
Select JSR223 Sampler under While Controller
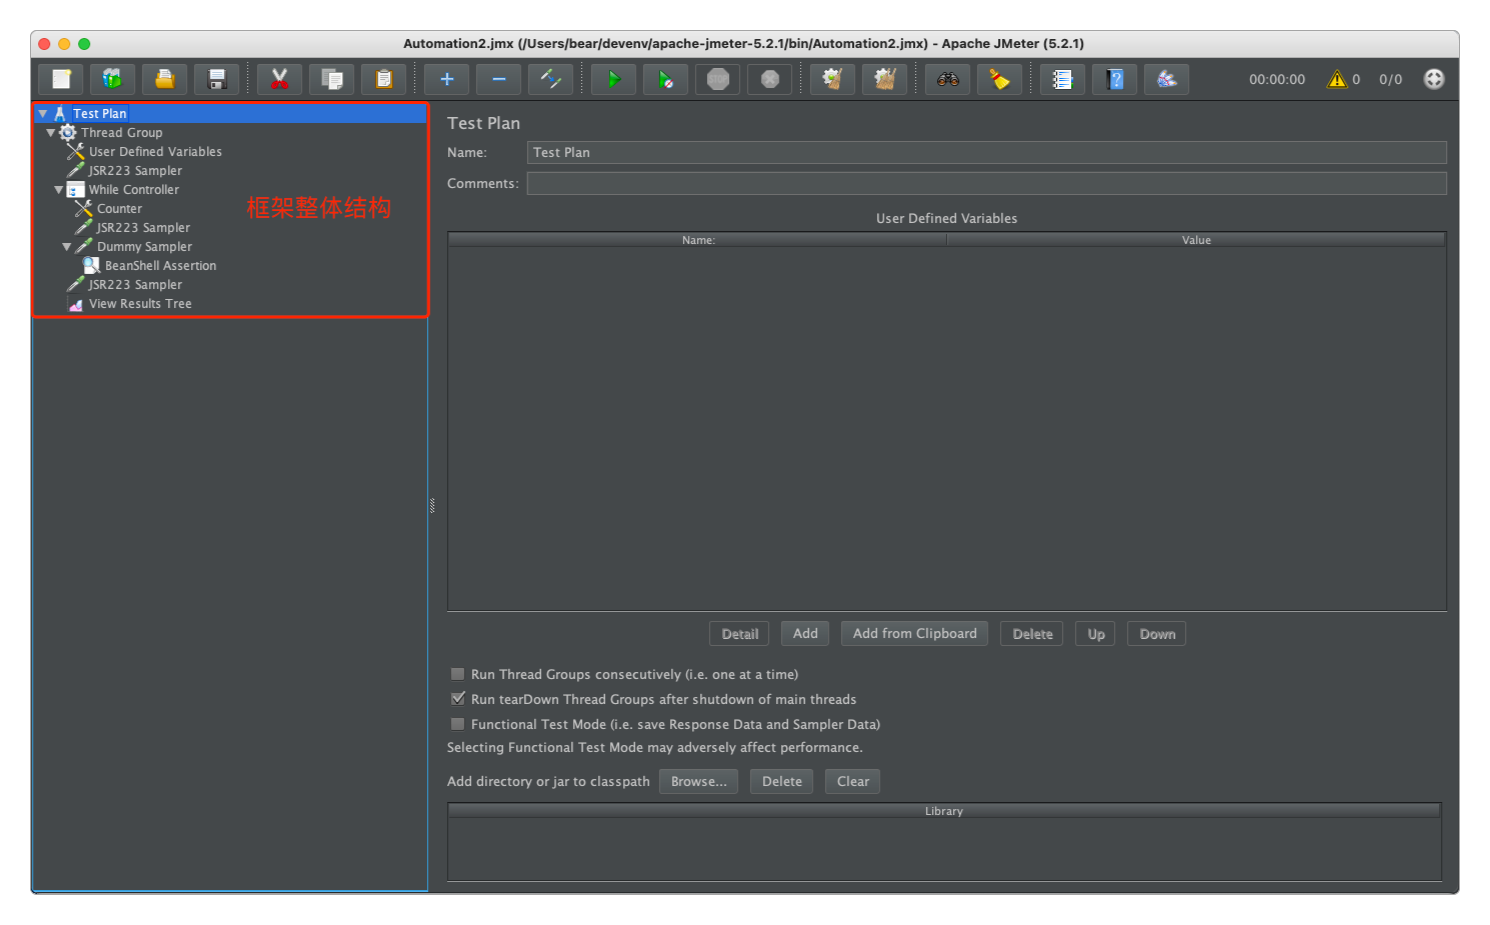coord(143,228)
